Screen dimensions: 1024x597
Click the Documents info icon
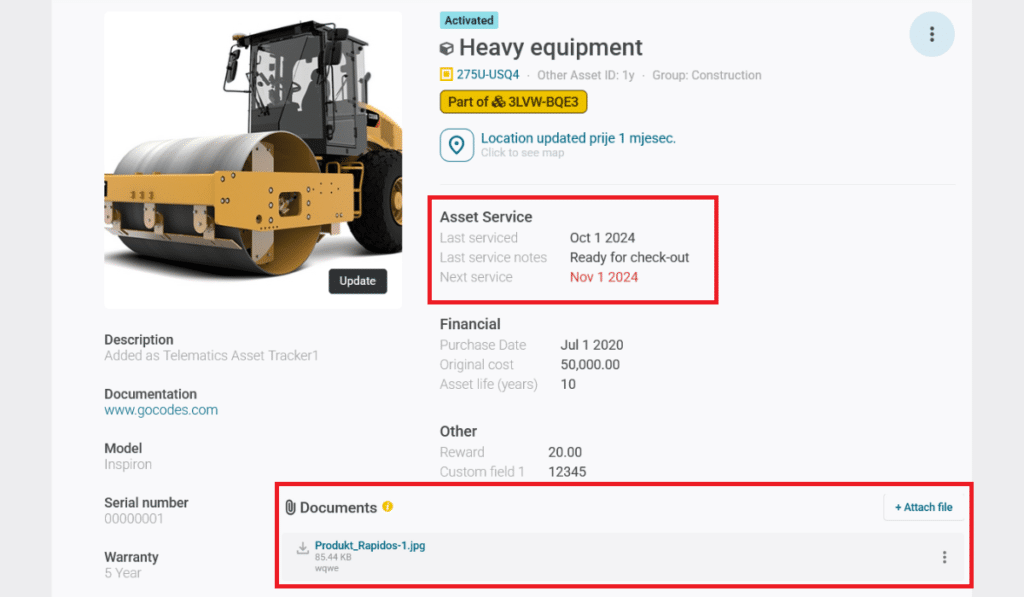tap(388, 507)
